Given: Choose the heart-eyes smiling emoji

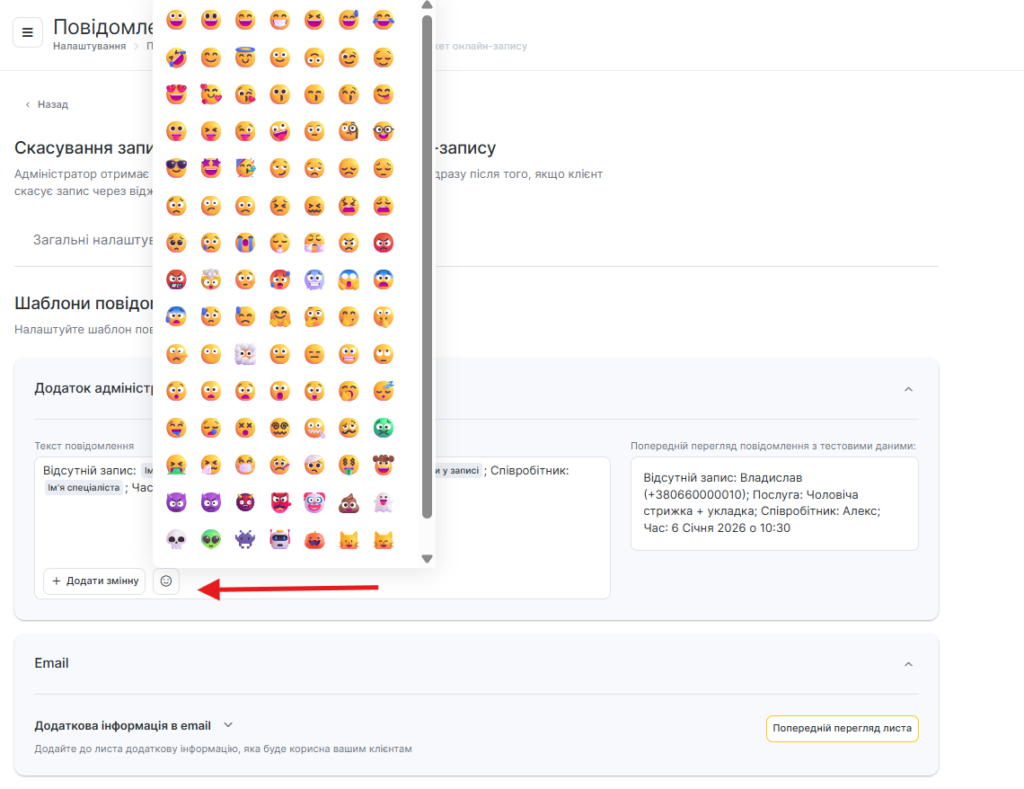Looking at the screenshot, I should (x=176, y=94).
